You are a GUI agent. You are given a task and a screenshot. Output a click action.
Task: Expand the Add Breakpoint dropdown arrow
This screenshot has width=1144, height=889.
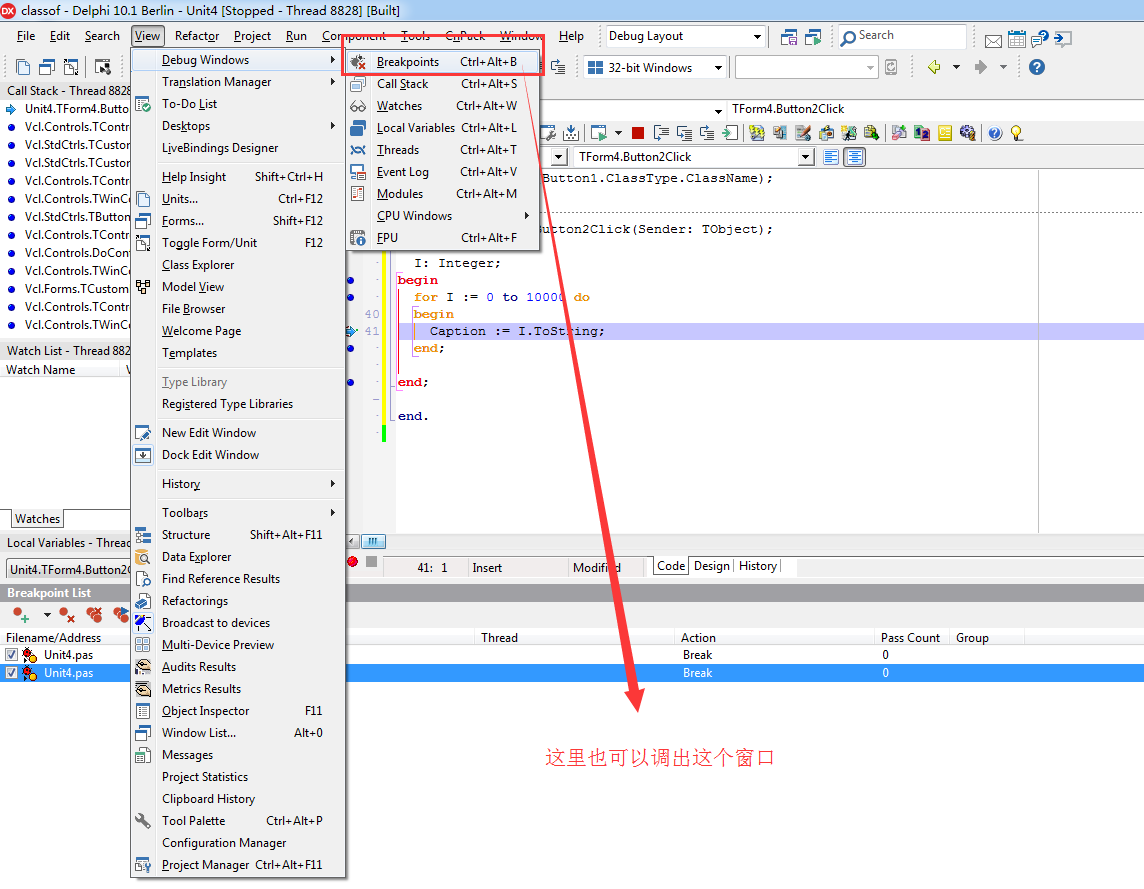point(47,615)
